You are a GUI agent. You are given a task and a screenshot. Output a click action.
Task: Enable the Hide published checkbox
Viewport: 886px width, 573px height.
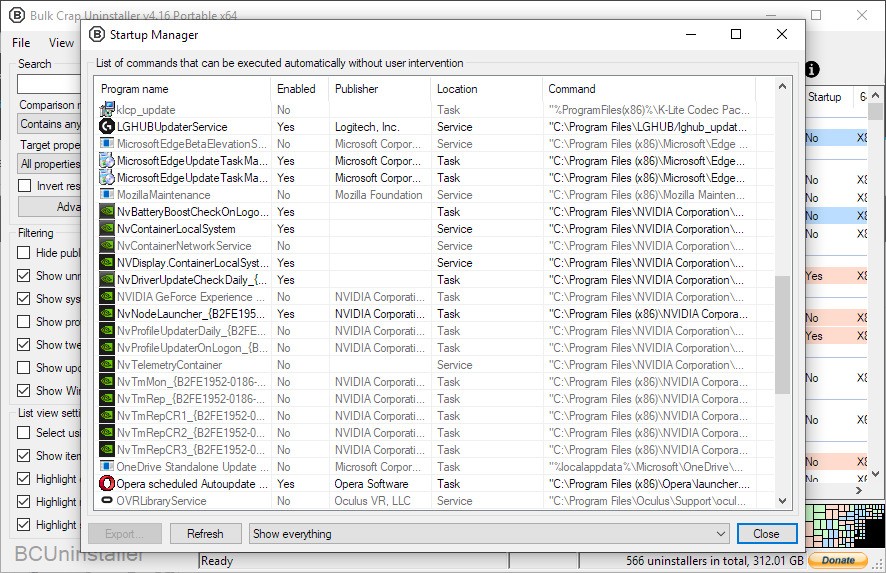tap(24, 253)
